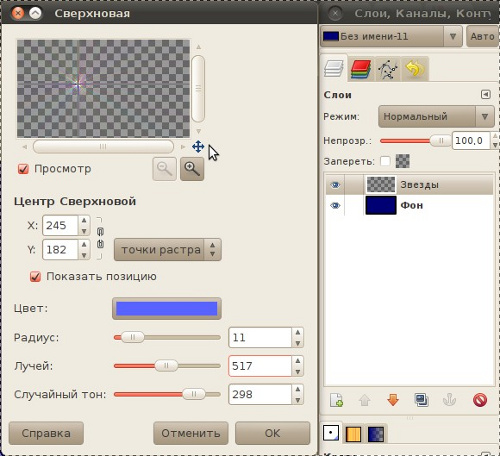Increase the layer opacity value

click(495, 136)
